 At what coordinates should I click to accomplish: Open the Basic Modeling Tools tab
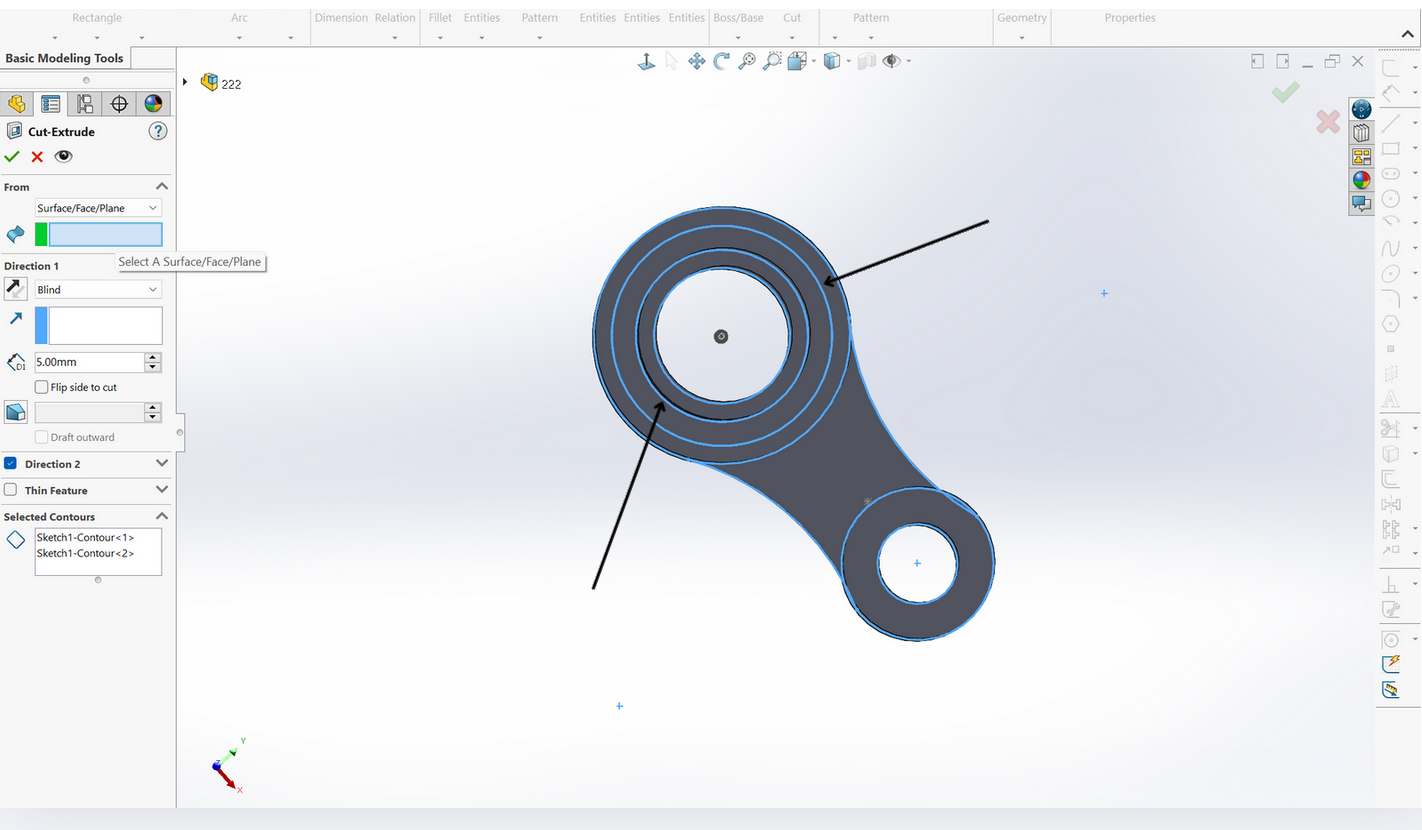click(x=65, y=58)
